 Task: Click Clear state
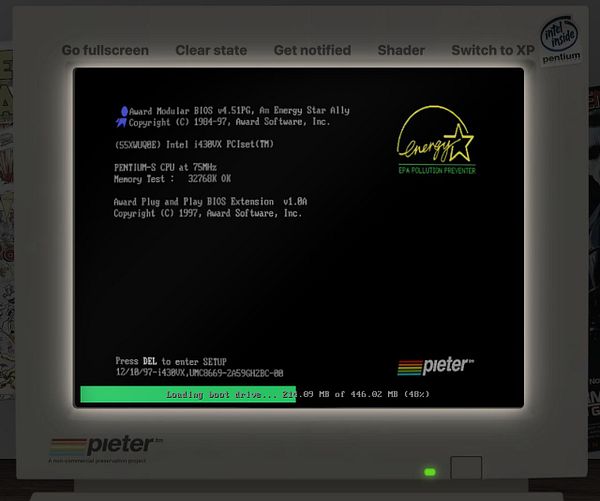click(211, 50)
